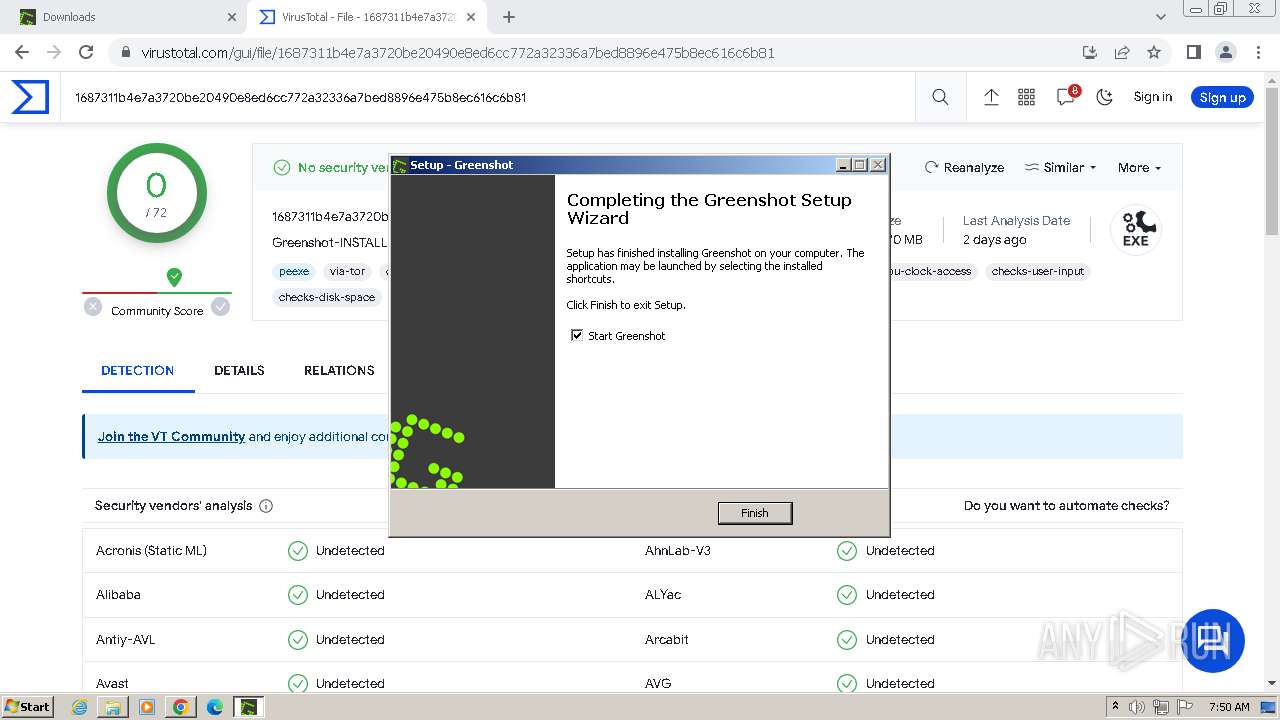Viewport: 1280px width, 720px height.
Task: Toggle dark mode moon icon
Action: point(1104,97)
